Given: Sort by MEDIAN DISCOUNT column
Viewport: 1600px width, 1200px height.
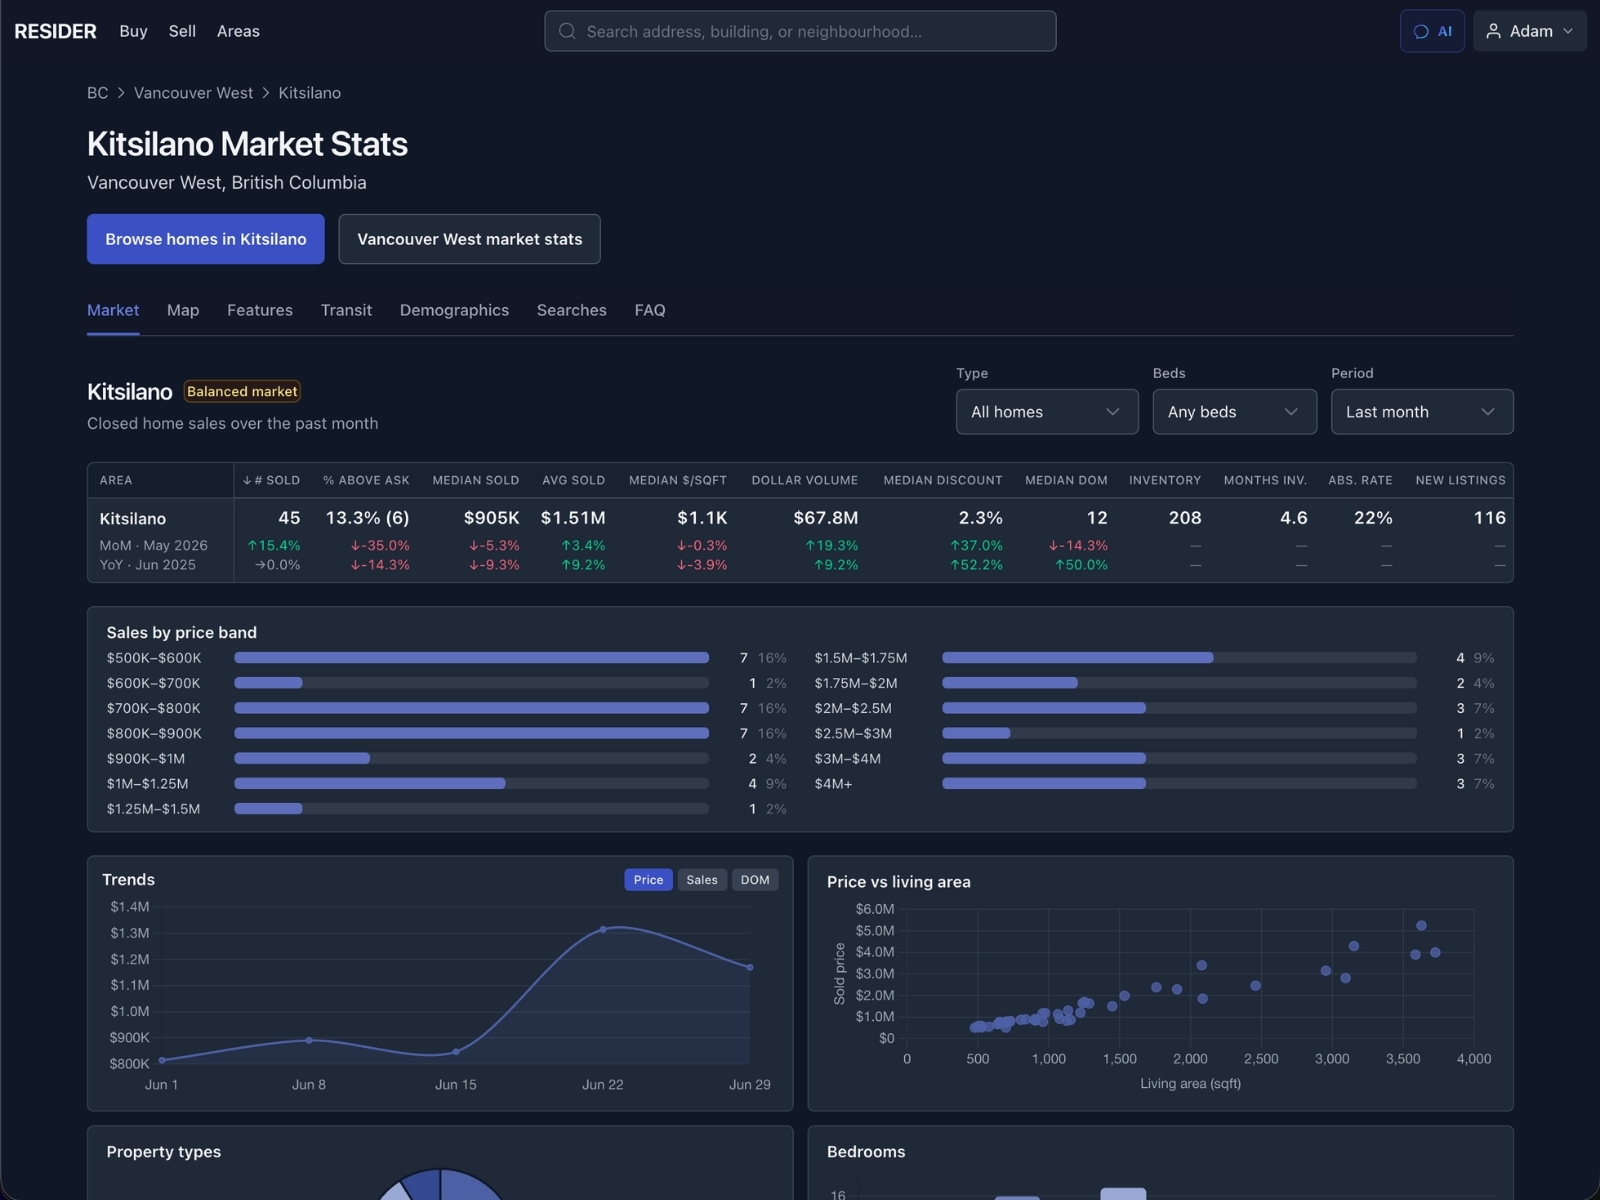Looking at the screenshot, I should [943, 480].
